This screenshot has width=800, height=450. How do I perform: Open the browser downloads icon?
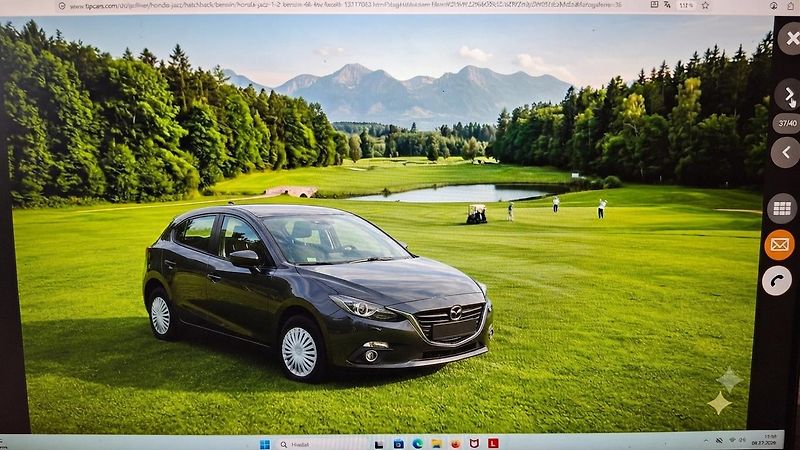tap(774, 5)
